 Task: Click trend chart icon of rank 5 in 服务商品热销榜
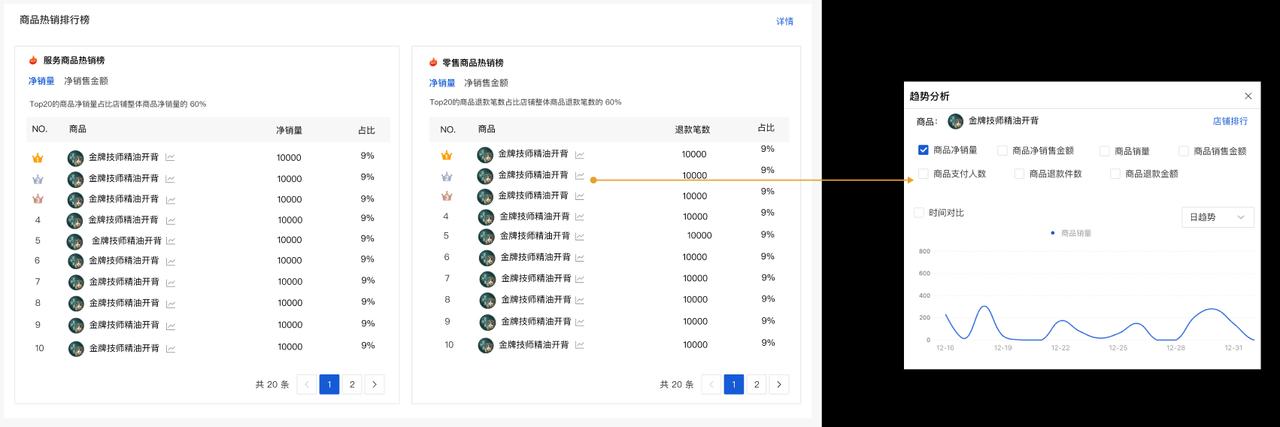172,241
